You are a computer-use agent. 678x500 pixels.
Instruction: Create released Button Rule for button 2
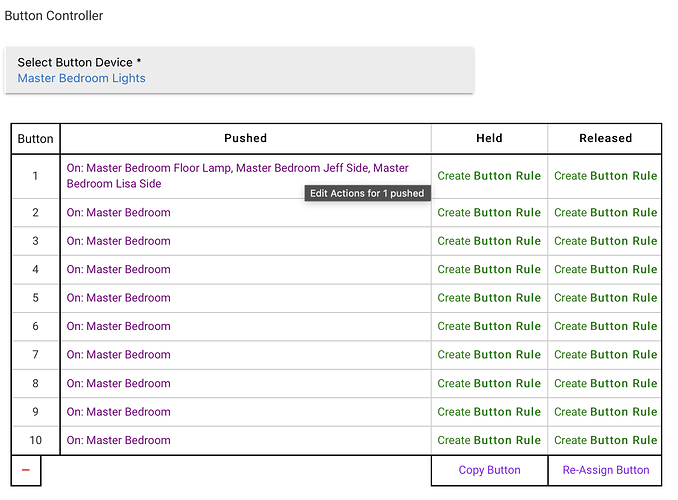tap(605, 213)
